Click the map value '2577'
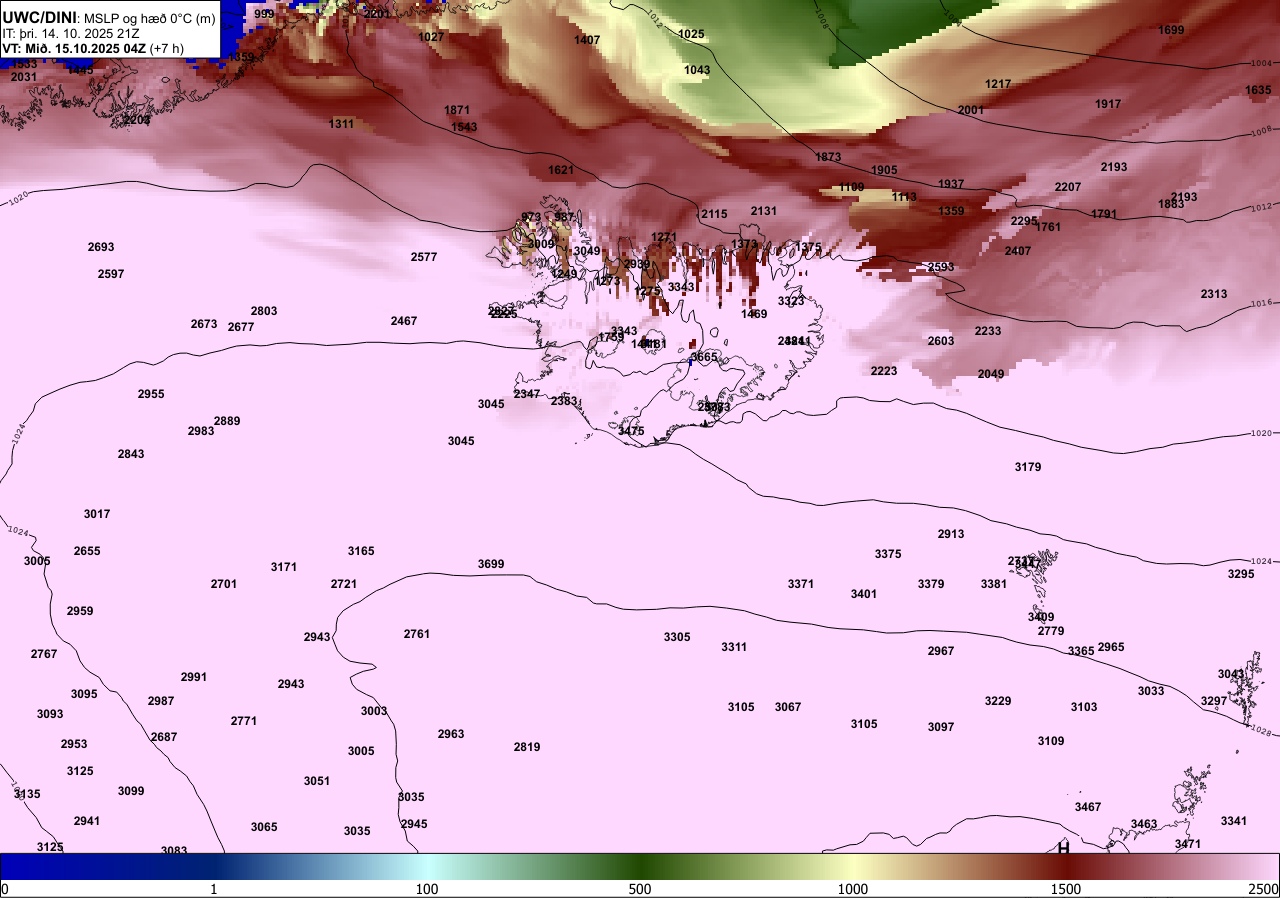 click(x=424, y=257)
